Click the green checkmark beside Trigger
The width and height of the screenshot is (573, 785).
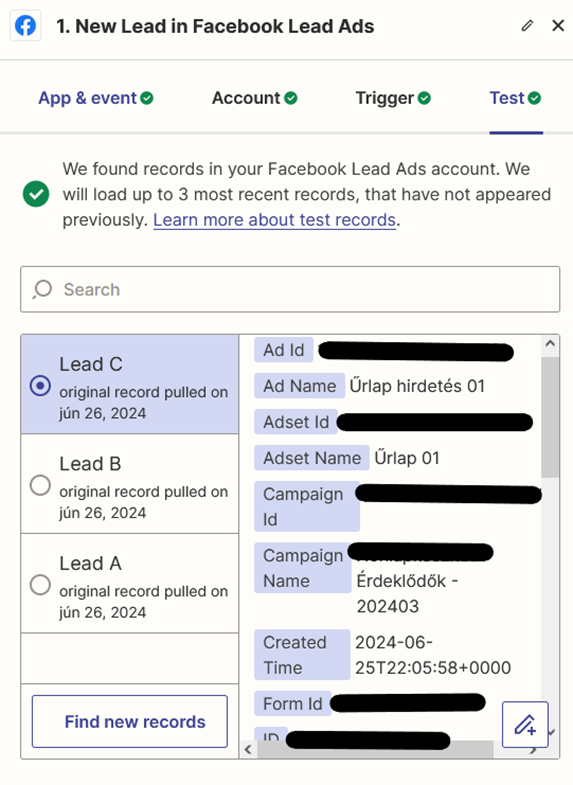pos(424,98)
